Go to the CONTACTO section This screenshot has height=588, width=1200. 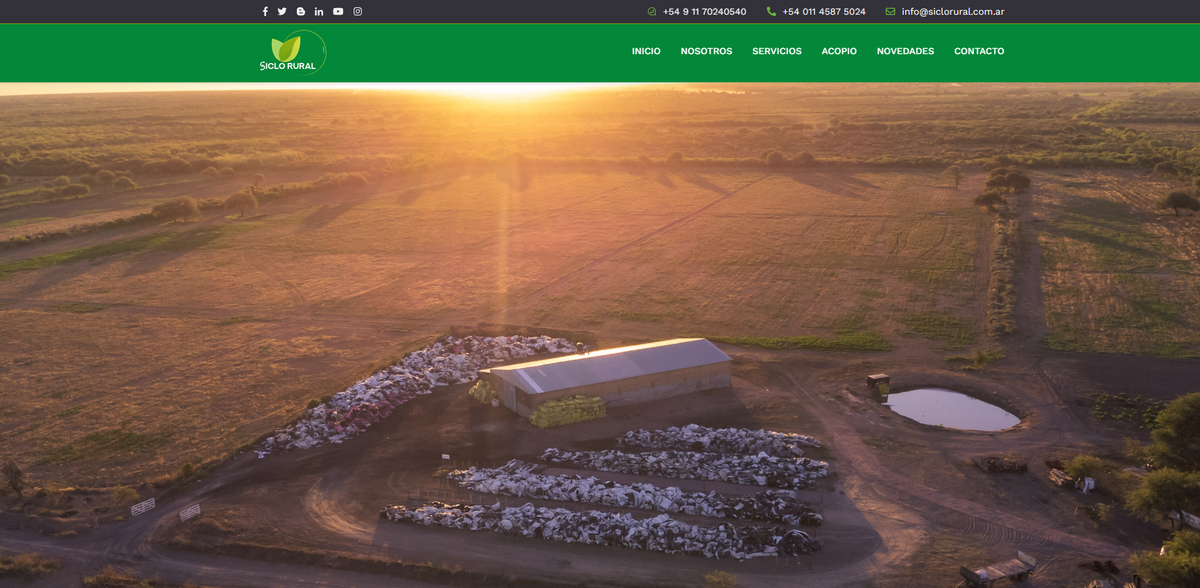click(980, 51)
